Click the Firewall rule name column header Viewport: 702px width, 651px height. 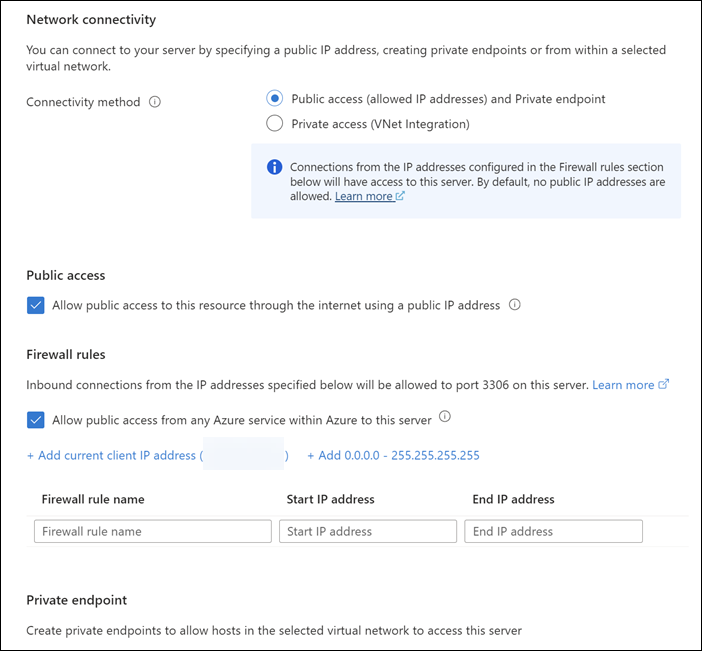93,499
